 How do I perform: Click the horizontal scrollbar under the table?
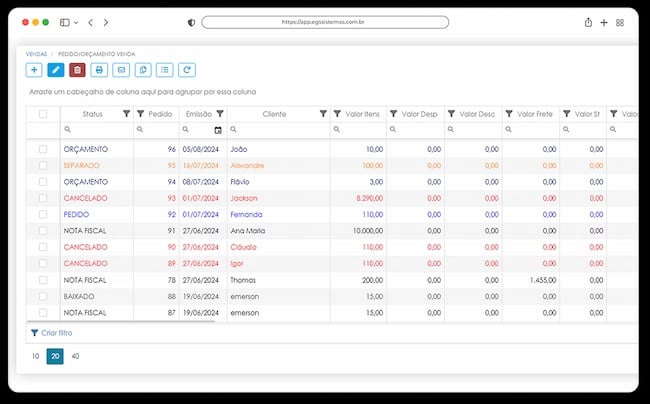click(x=121, y=321)
